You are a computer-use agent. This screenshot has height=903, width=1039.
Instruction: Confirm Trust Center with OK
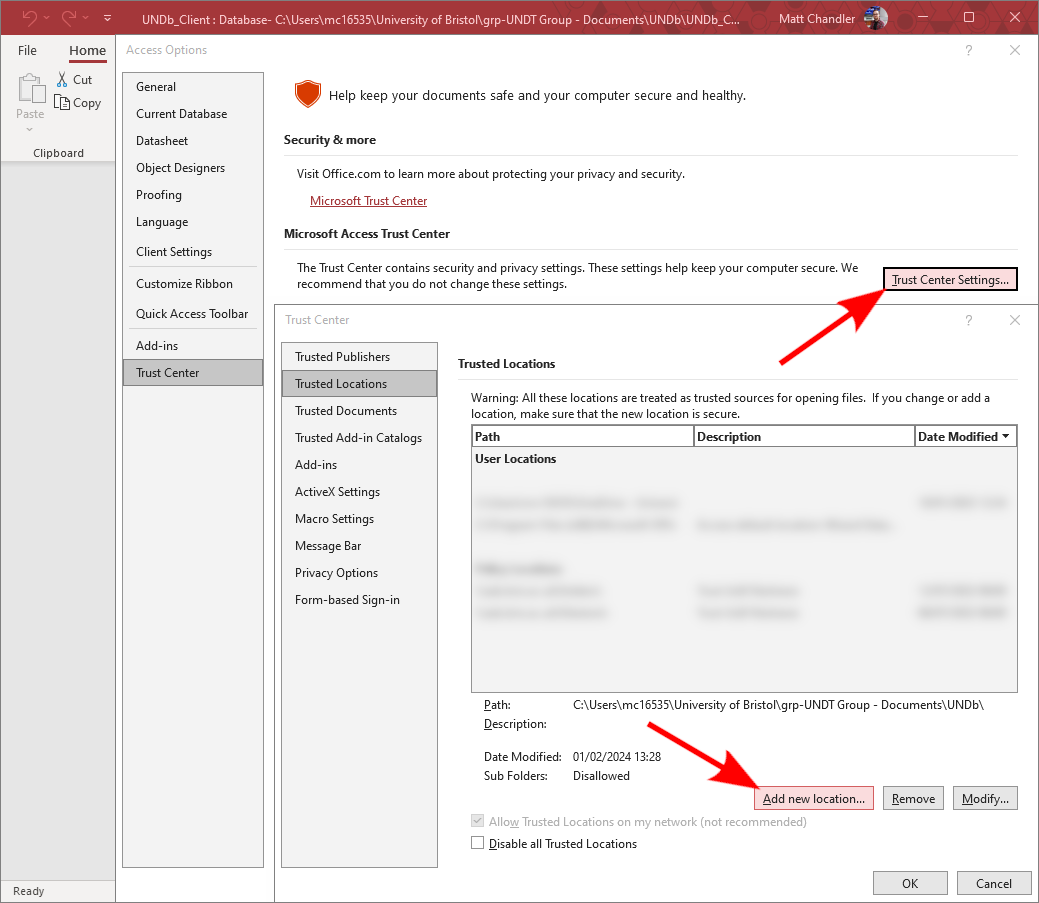point(910,884)
